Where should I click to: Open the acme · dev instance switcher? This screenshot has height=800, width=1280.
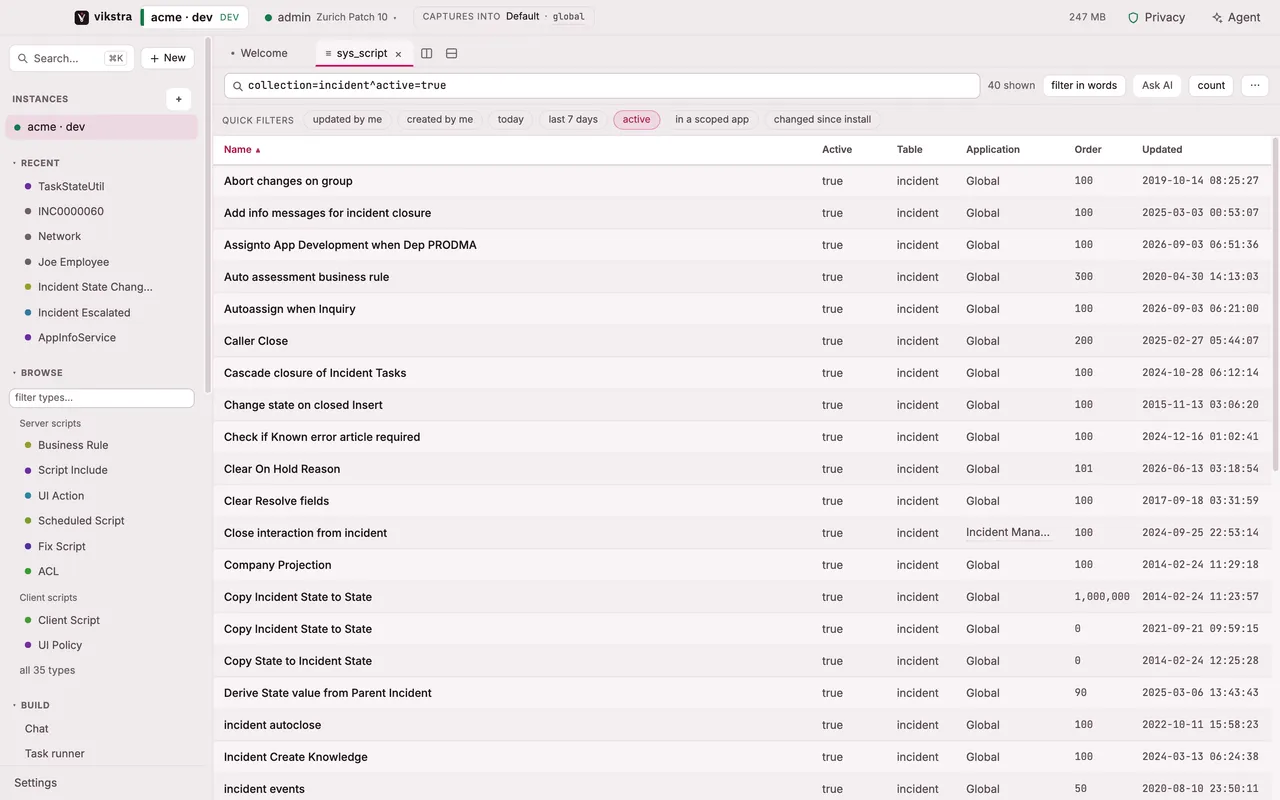coord(195,17)
